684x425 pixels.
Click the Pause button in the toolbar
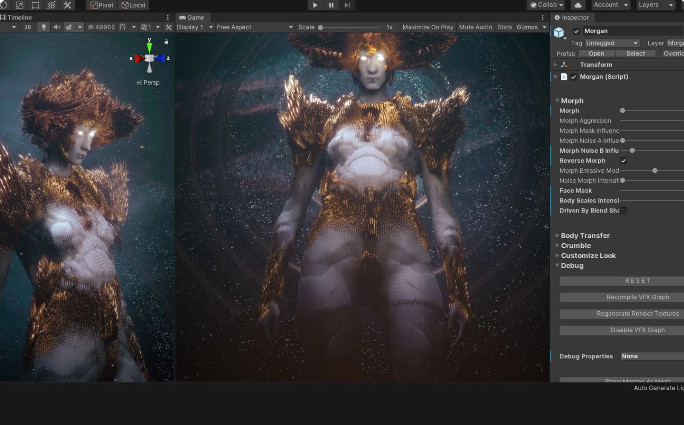click(x=331, y=5)
